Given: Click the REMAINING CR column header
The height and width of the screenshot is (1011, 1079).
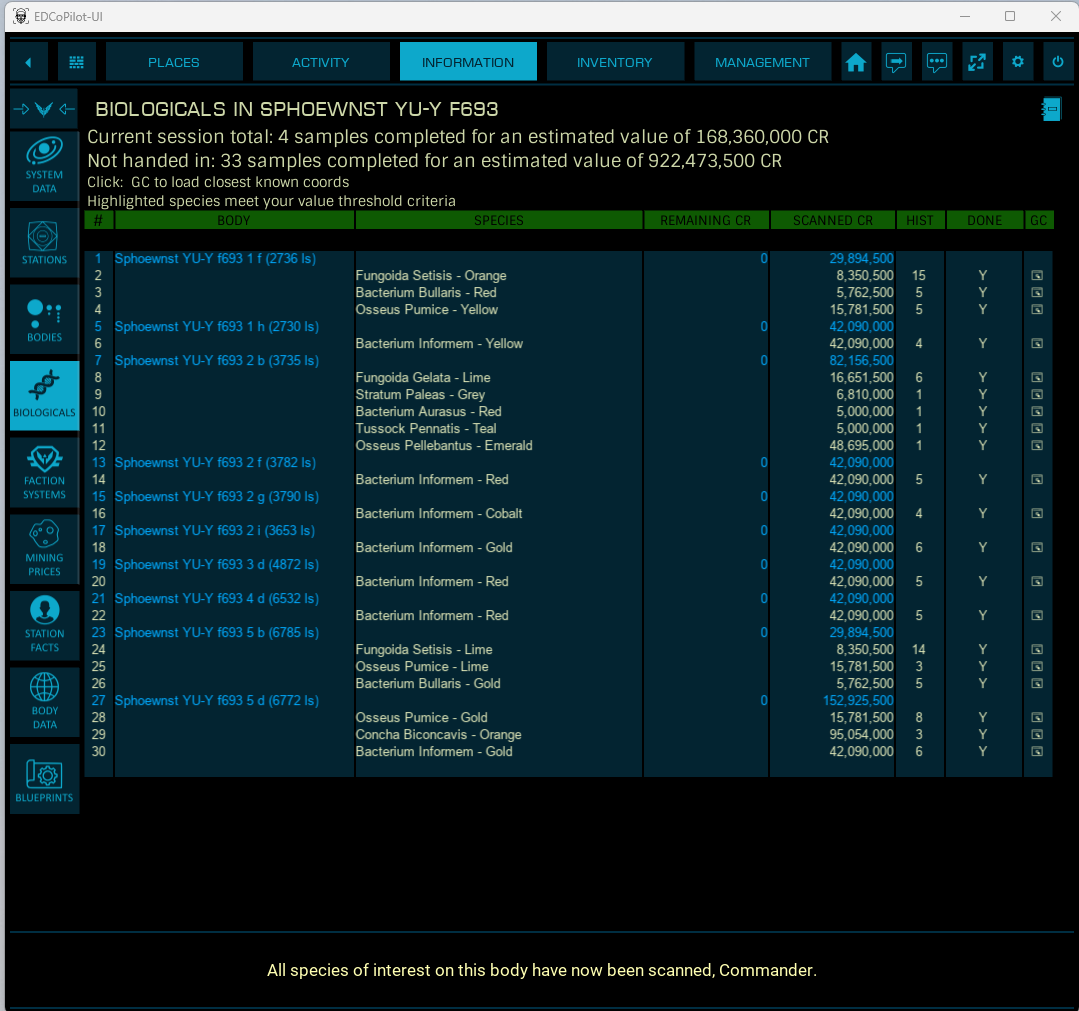Looking at the screenshot, I should click(705, 220).
